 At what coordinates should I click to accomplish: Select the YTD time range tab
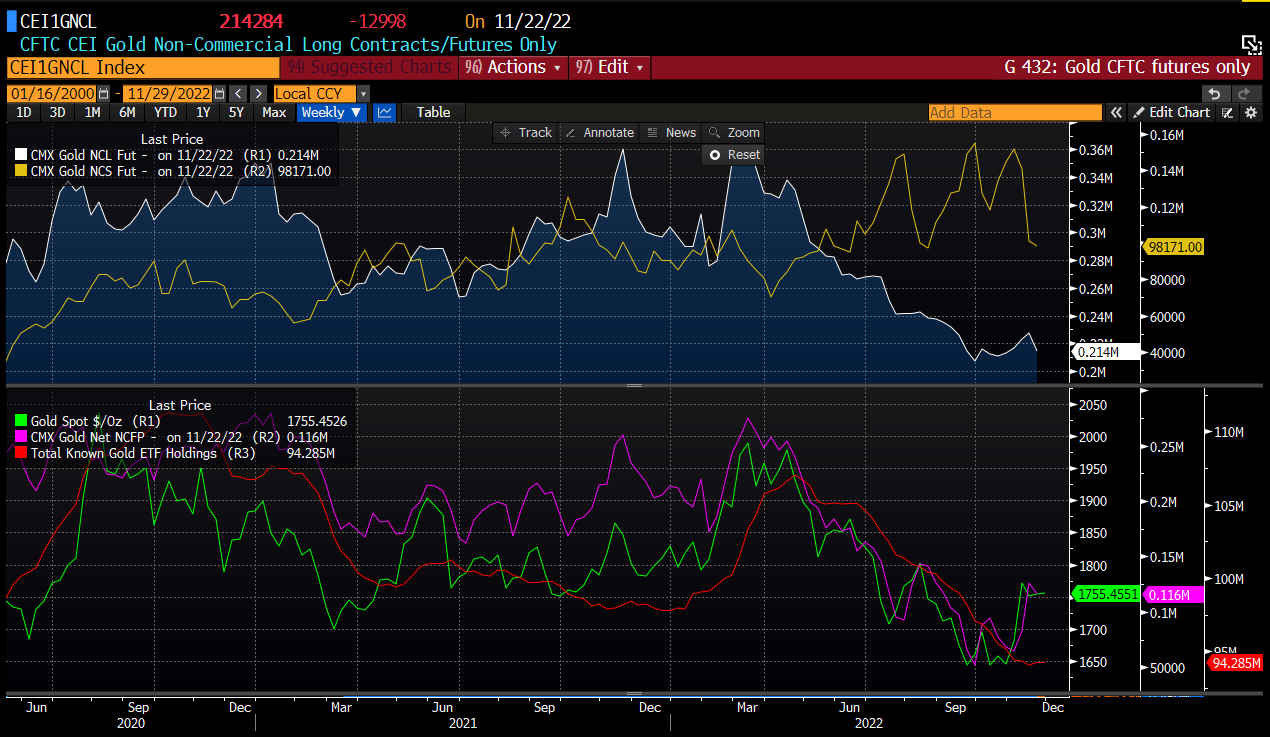[x=165, y=112]
